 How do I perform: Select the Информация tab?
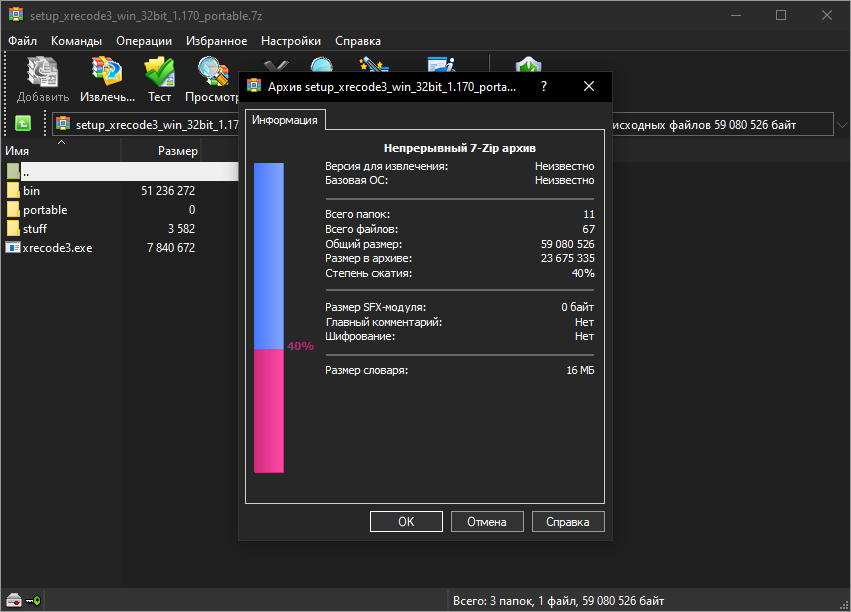click(x=285, y=120)
